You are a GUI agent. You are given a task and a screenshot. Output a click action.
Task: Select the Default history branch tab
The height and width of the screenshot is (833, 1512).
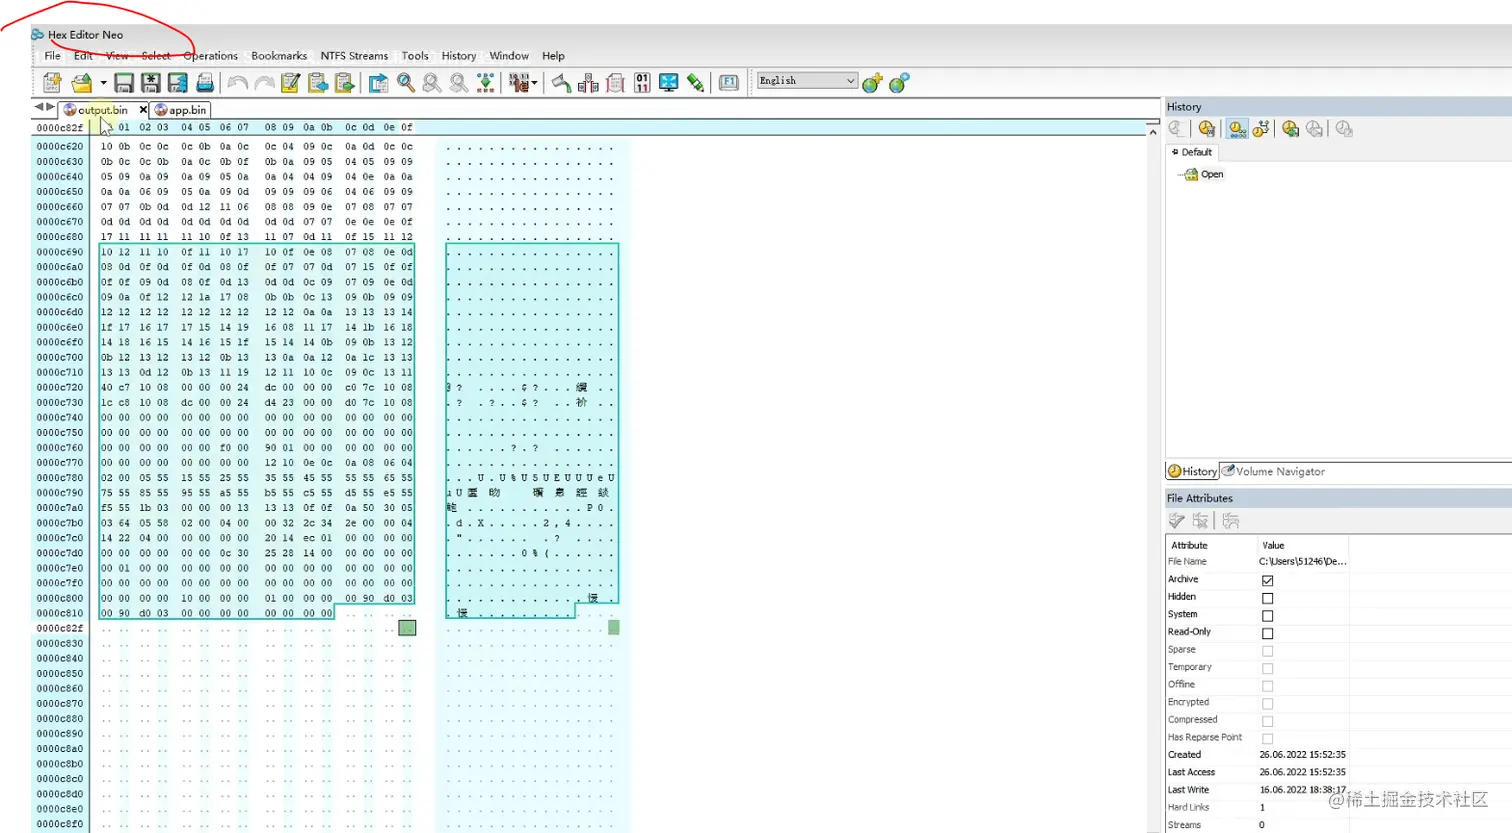[x=1191, y=152]
